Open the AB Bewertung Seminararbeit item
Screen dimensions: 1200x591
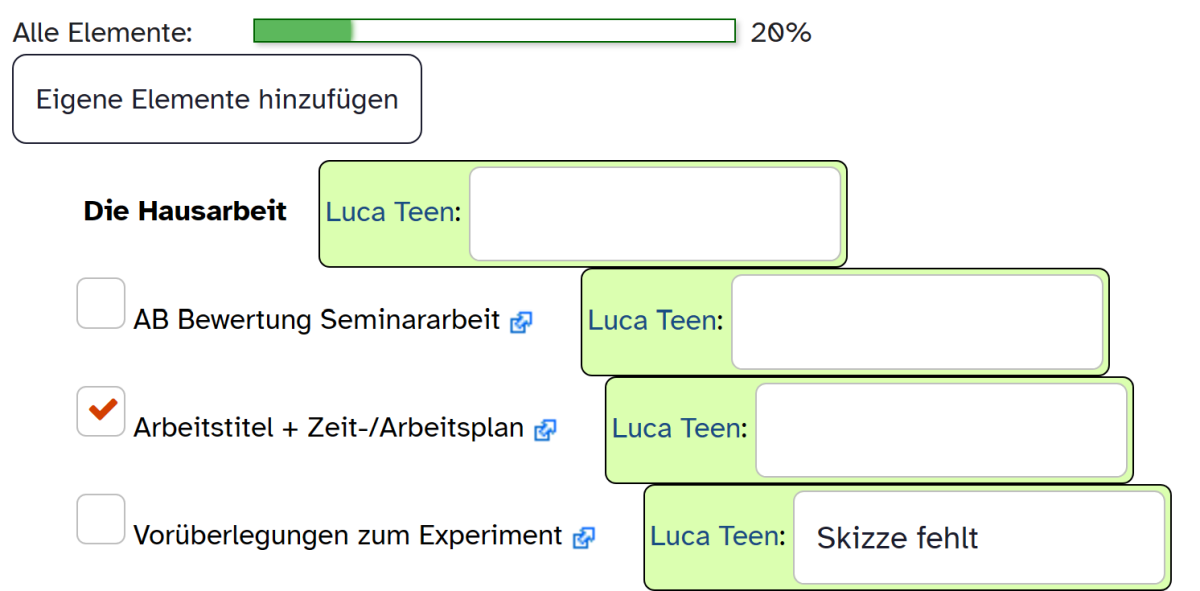[x=317, y=320]
